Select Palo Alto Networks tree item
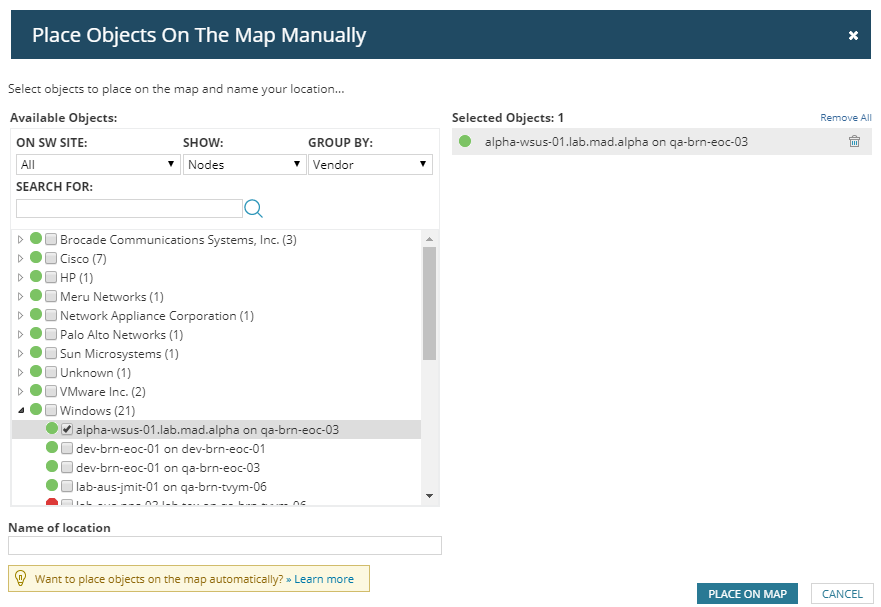Screen dimensions: 881x607 pyautogui.click(x=121, y=335)
